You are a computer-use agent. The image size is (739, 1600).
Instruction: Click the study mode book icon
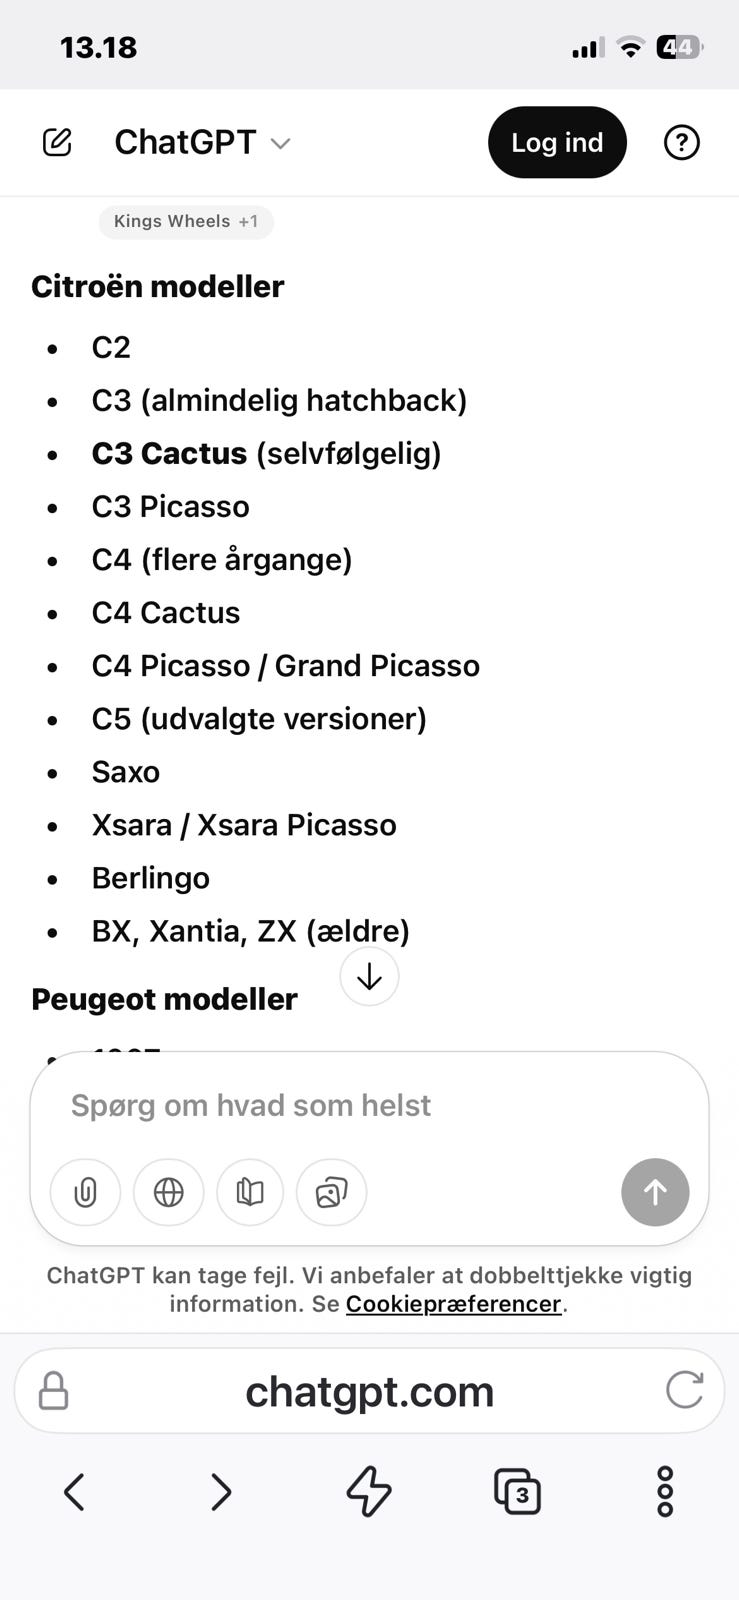point(250,1192)
